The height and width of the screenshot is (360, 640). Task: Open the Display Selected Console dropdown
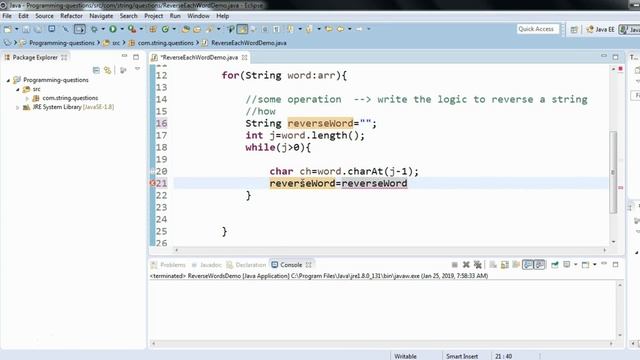(576, 265)
